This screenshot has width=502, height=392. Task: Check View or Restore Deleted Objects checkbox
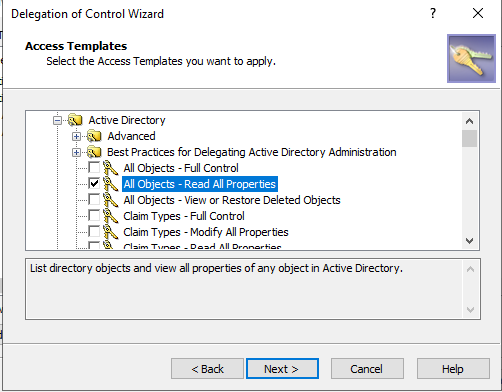click(94, 200)
